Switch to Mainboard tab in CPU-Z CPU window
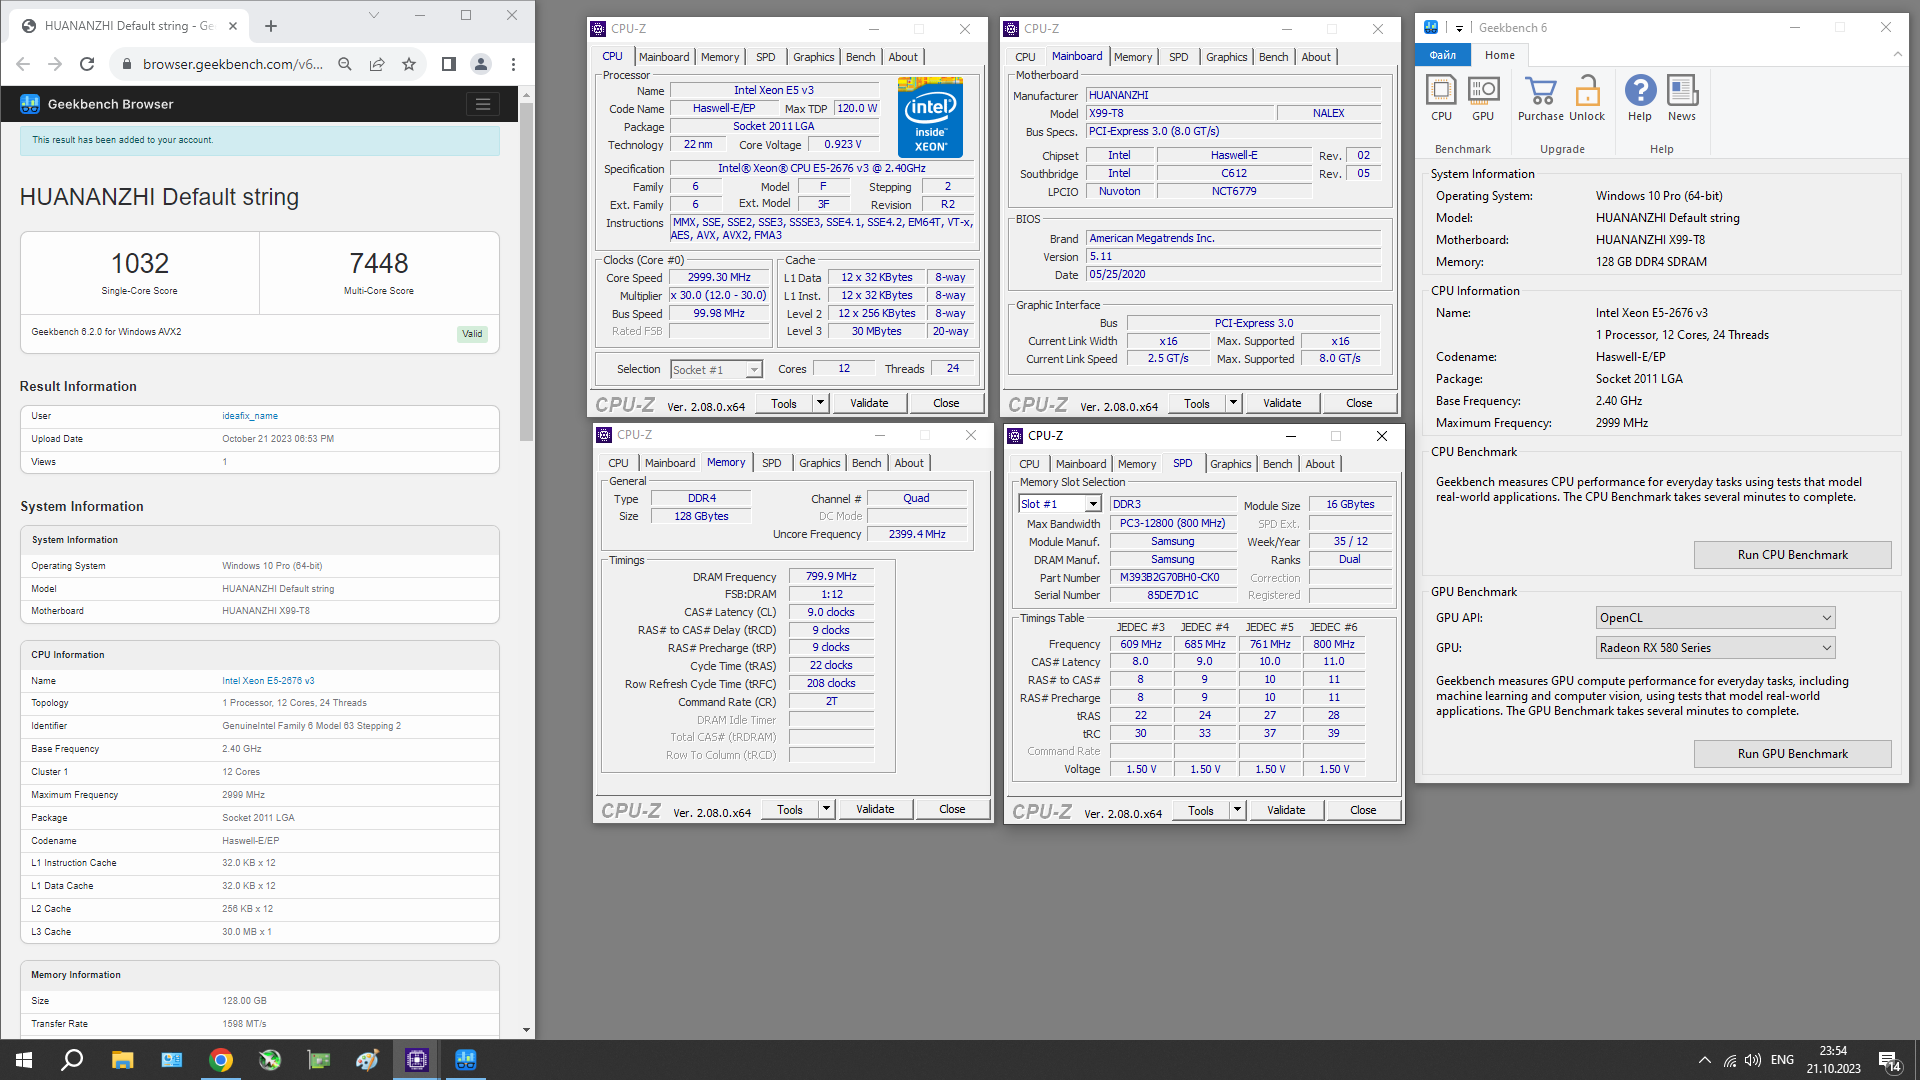This screenshot has height=1080, width=1920. (664, 57)
